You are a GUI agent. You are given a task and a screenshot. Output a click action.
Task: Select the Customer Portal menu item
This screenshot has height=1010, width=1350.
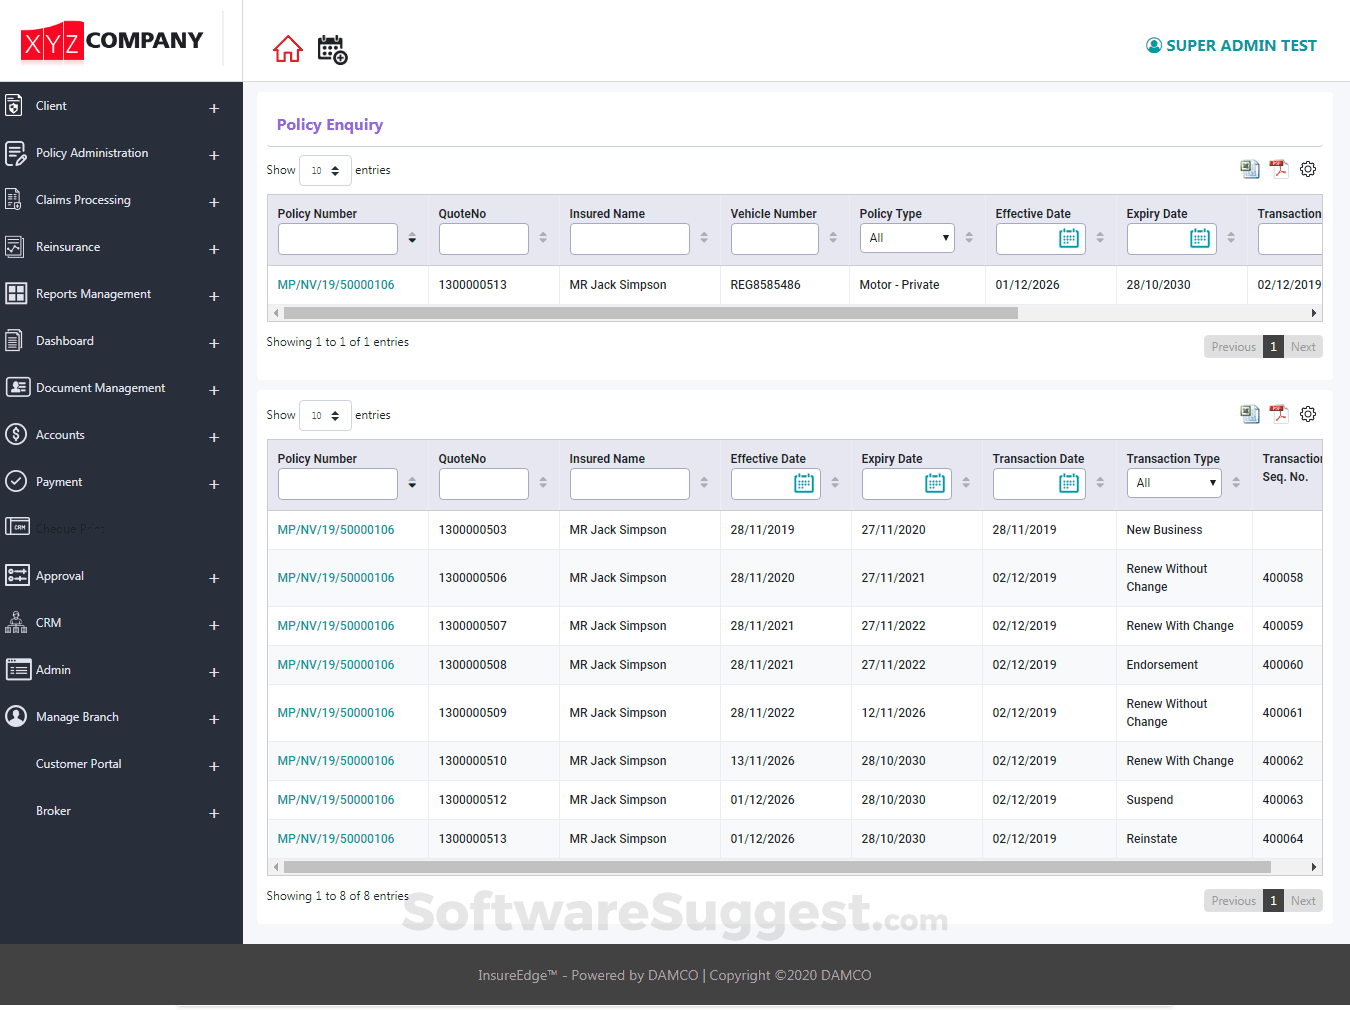point(78,763)
